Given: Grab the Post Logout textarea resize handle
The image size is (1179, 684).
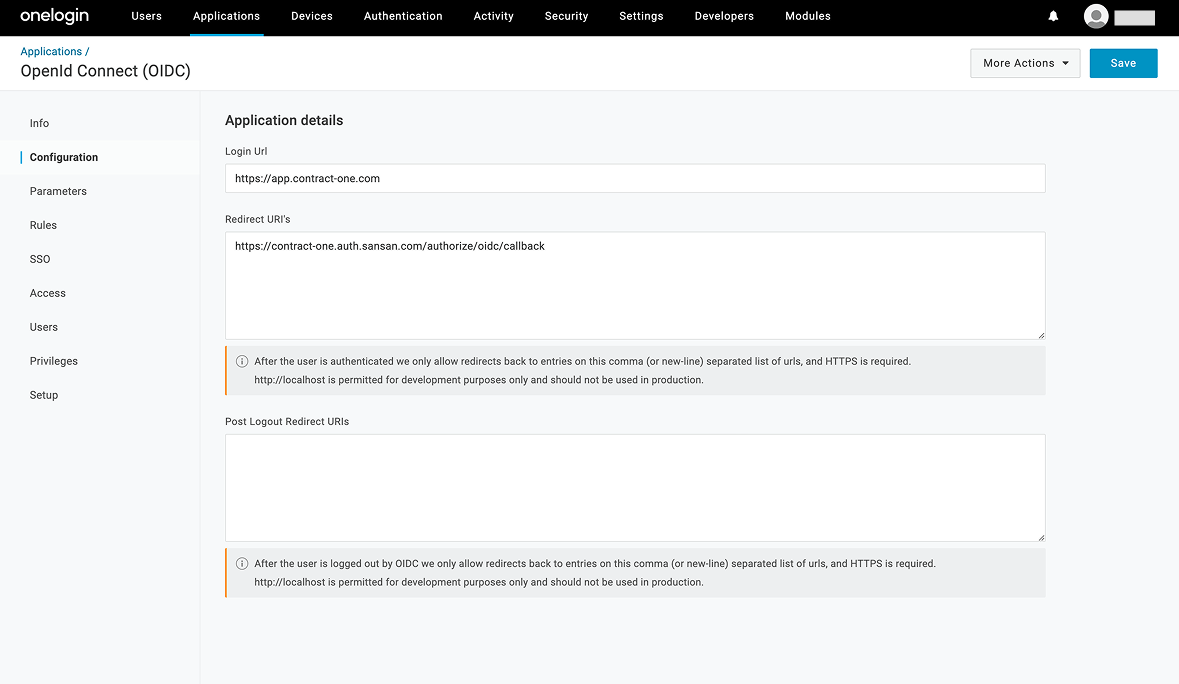Looking at the screenshot, I should pyautogui.click(x=1041, y=537).
